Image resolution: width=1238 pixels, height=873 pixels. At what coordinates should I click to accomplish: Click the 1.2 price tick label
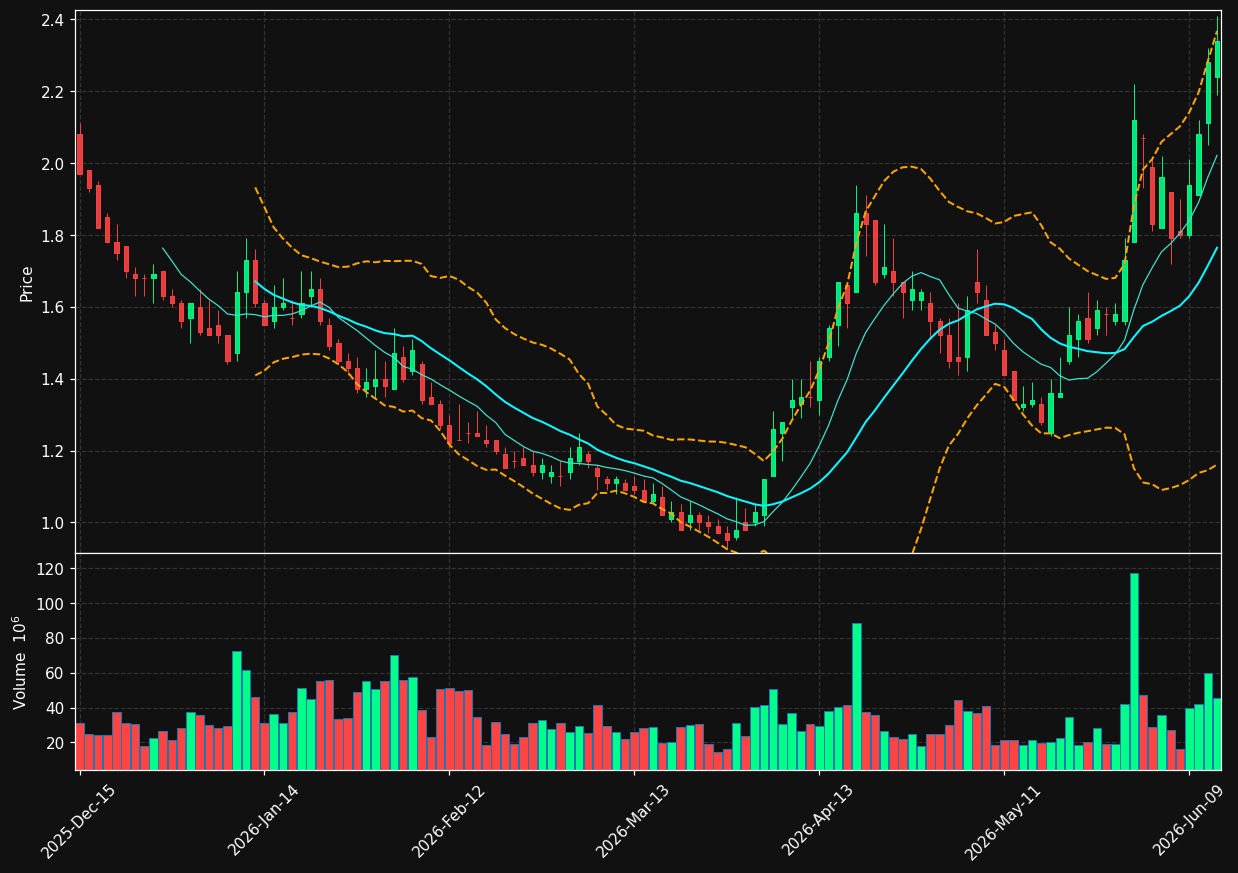pos(55,451)
